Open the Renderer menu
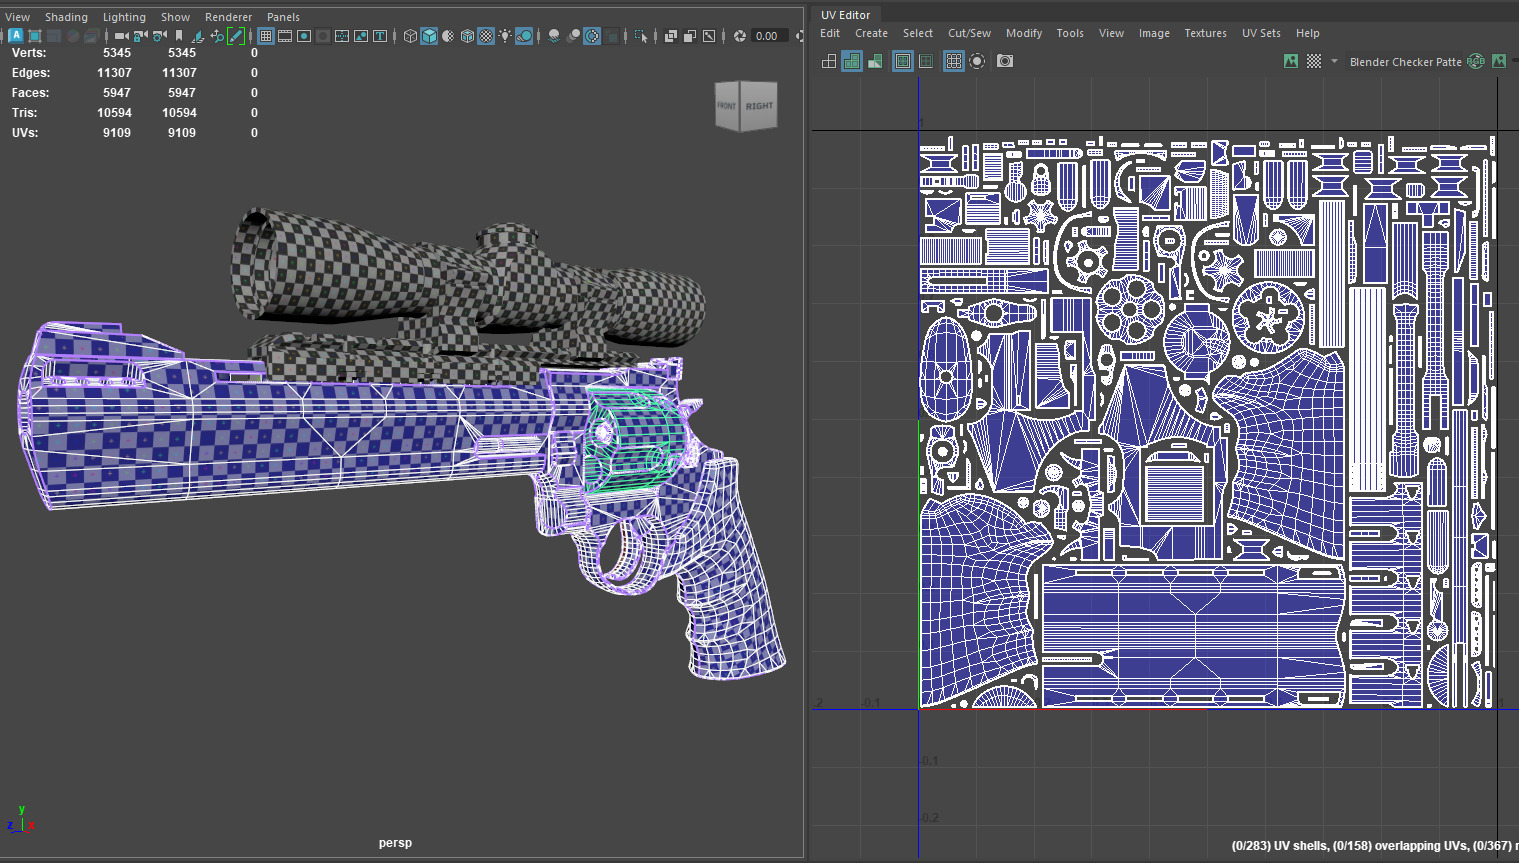Viewport: 1519px width, 863px height. pos(228,17)
